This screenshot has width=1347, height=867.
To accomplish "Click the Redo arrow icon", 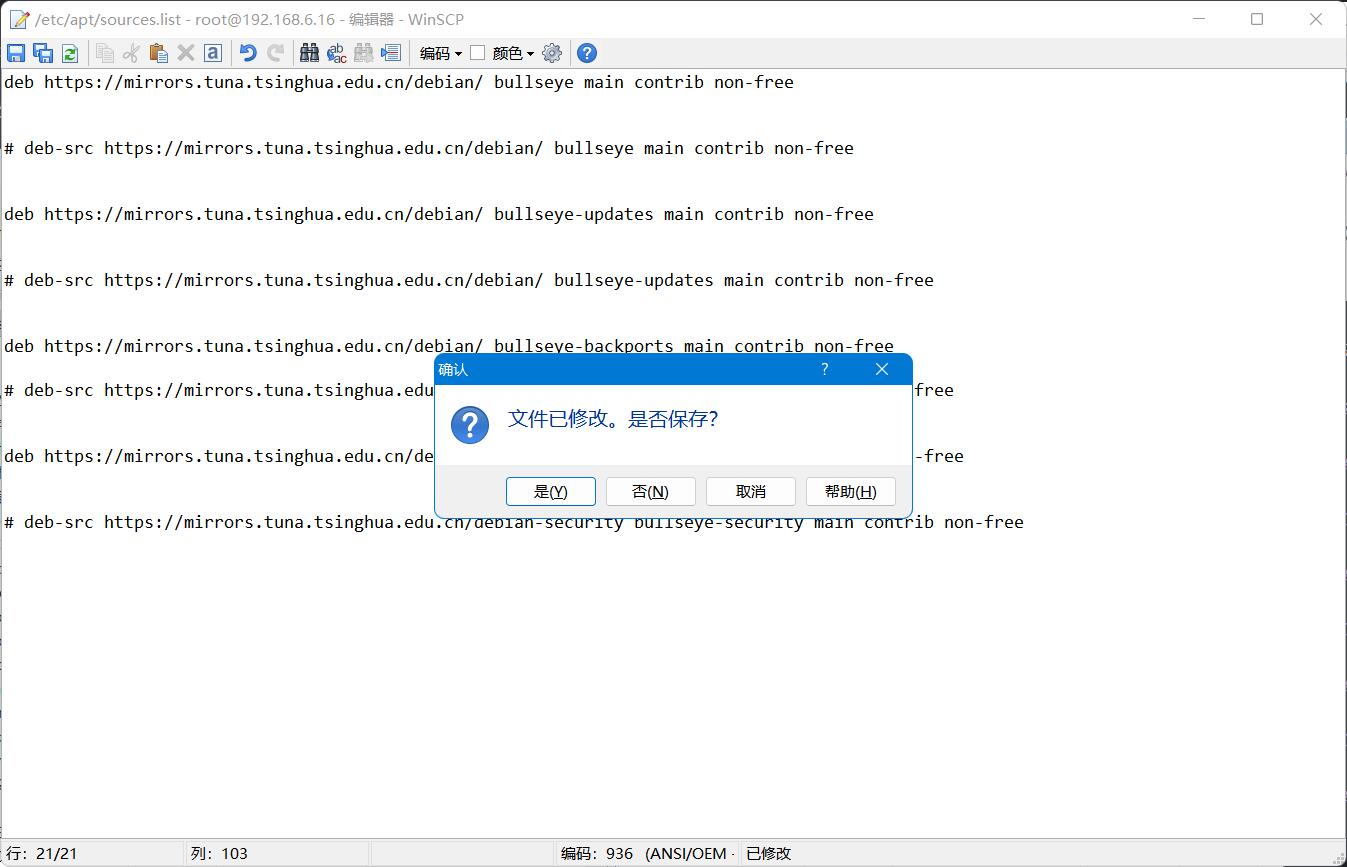I will pos(275,53).
